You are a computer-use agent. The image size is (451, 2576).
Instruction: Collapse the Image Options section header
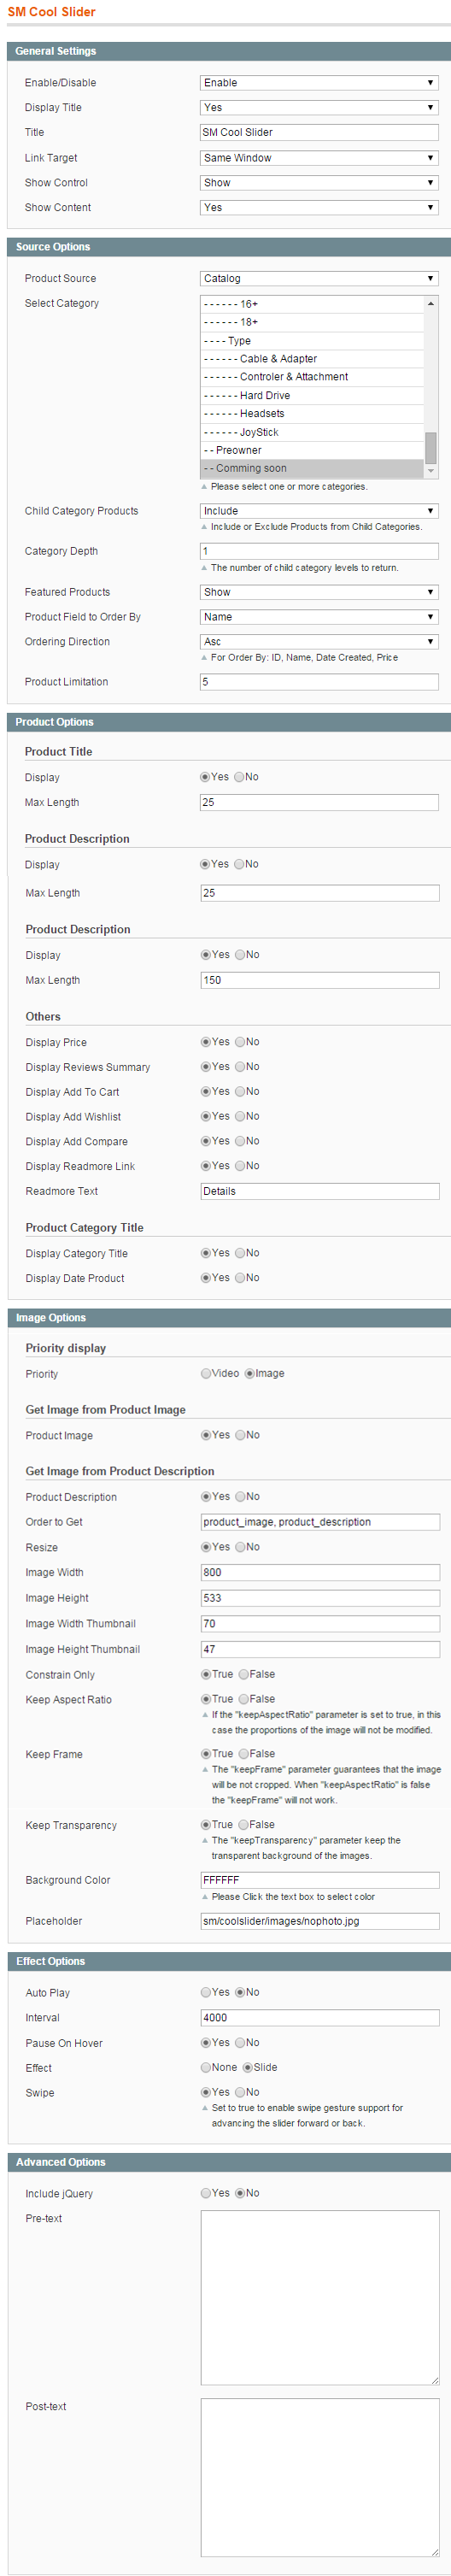pos(229,1318)
